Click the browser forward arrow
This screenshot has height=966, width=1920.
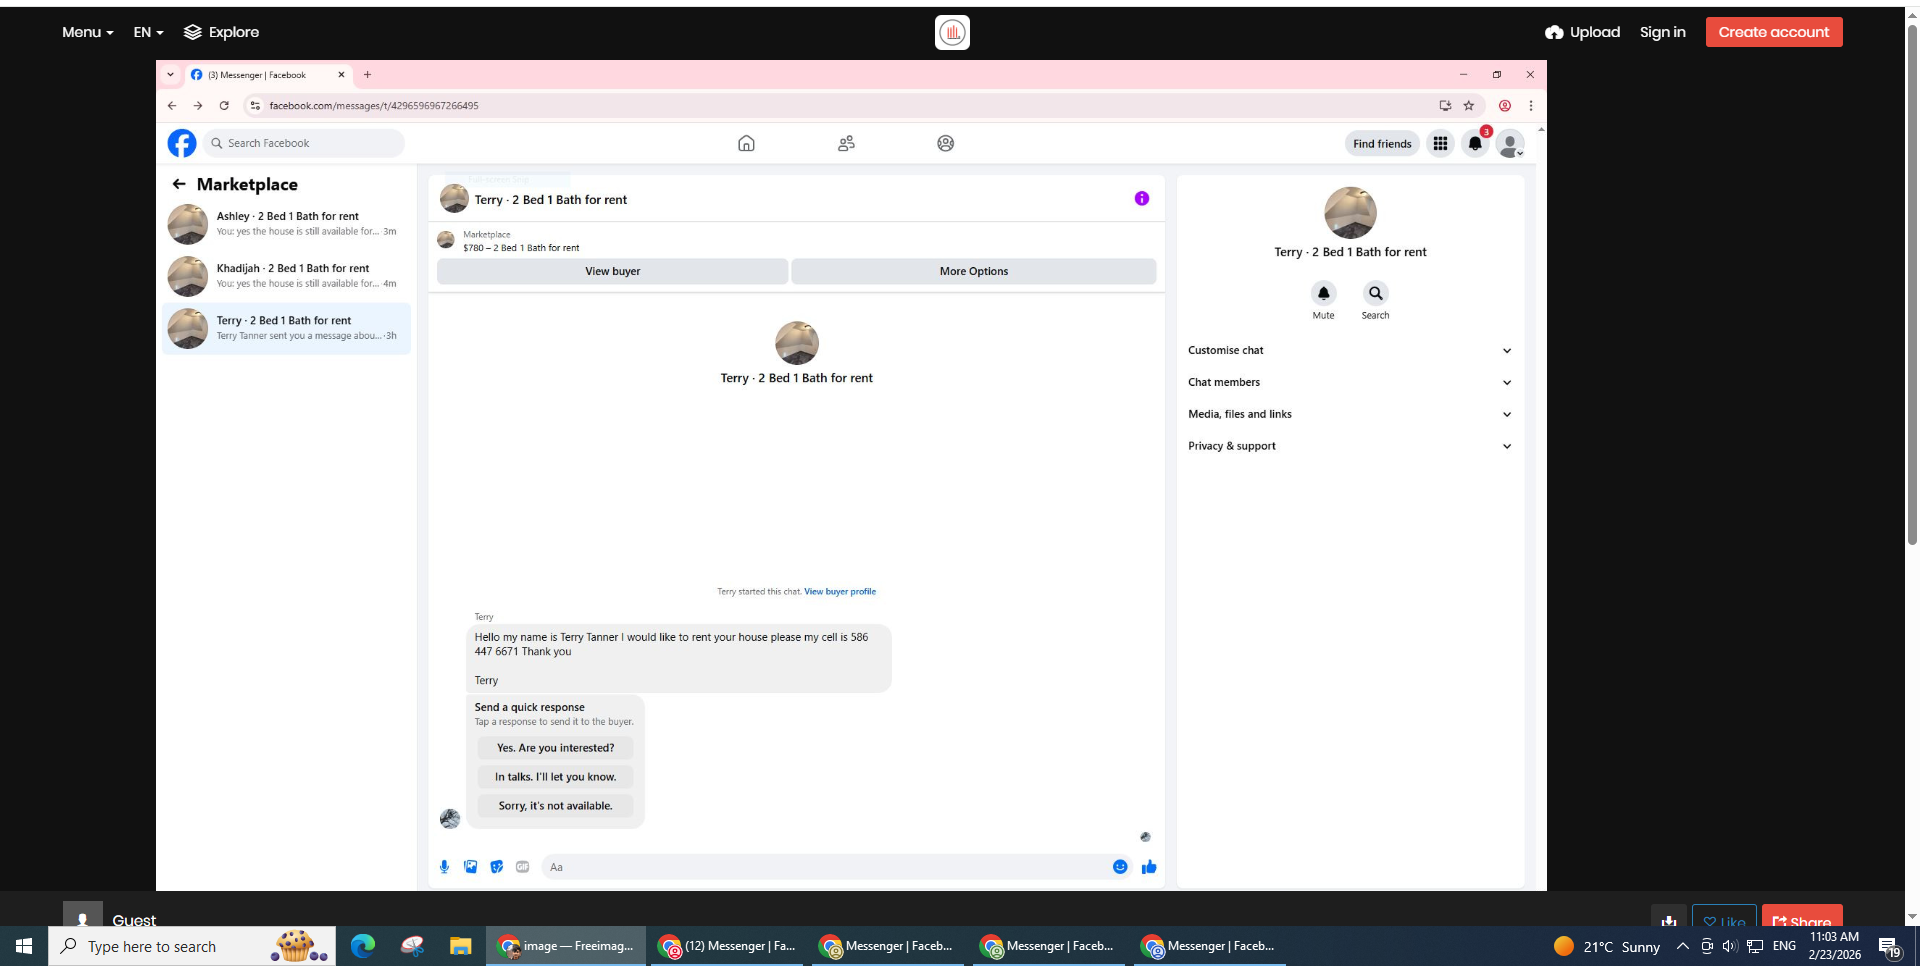pyautogui.click(x=198, y=105)
